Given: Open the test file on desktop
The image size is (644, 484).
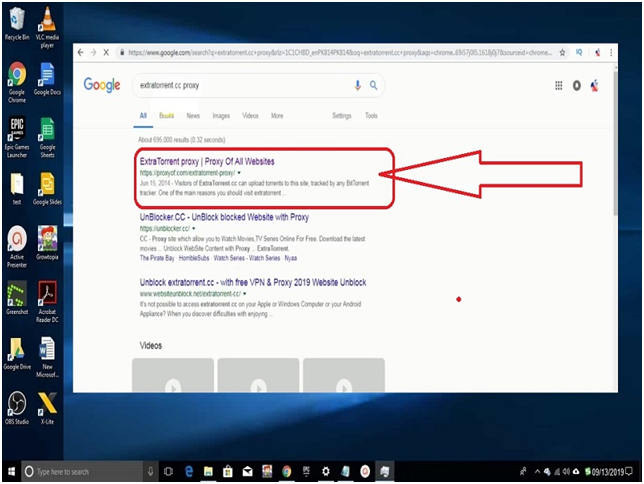Looking at the screenshot, I should pyautogui.click(x=17, y=189).
